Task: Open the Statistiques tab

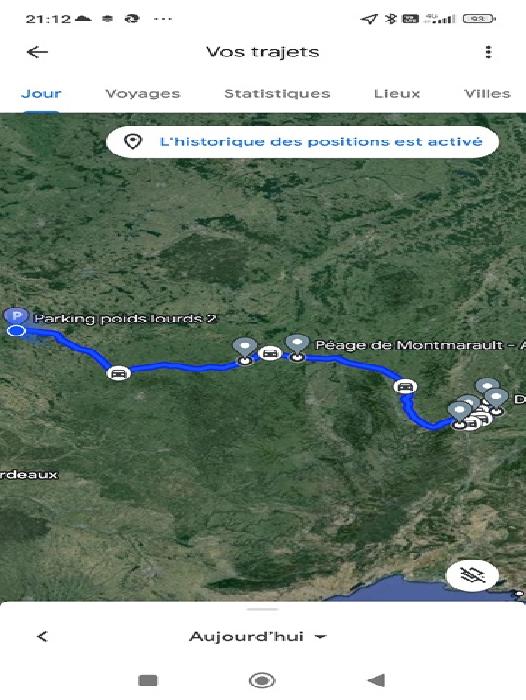Action: point(277,93)
